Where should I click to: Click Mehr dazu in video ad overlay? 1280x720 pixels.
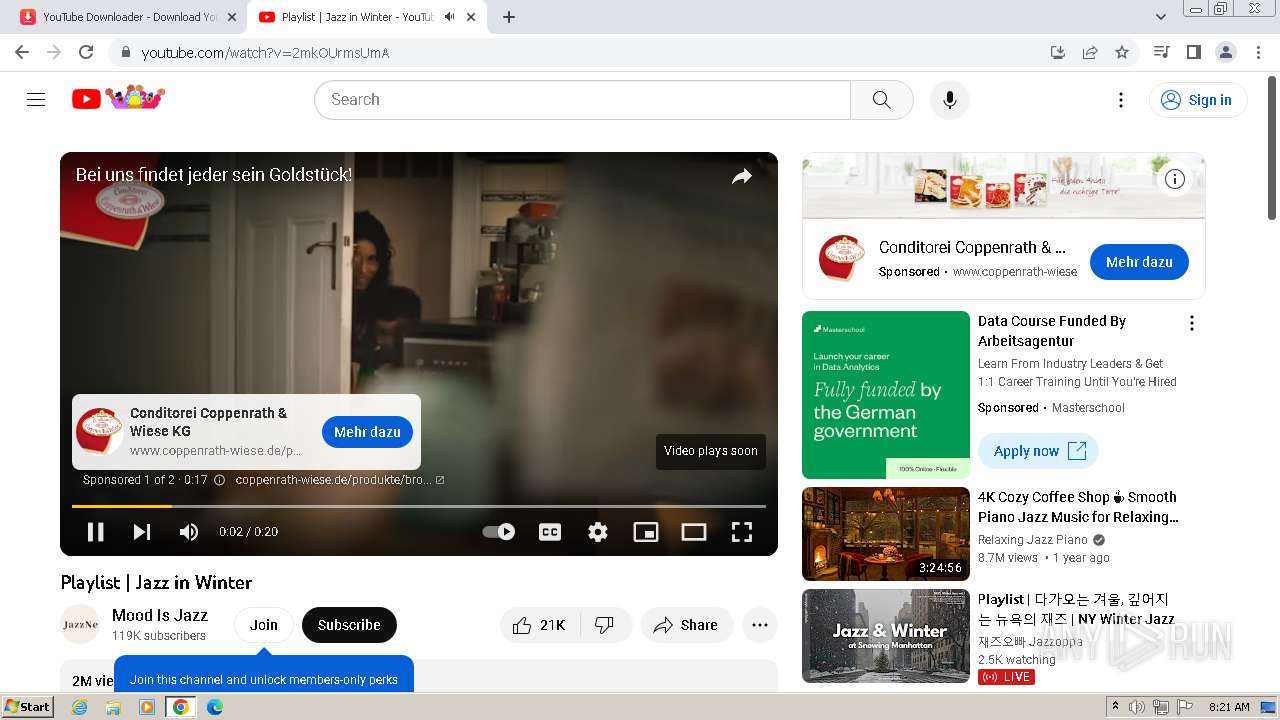pos(367,432)
